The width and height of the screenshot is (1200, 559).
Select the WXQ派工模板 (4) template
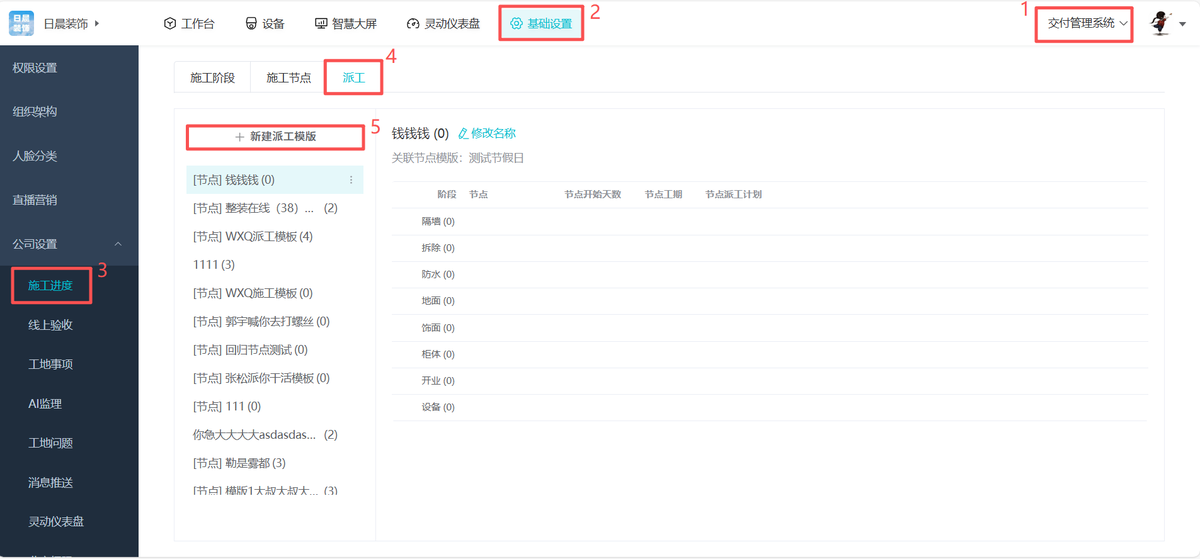(253, 237)
